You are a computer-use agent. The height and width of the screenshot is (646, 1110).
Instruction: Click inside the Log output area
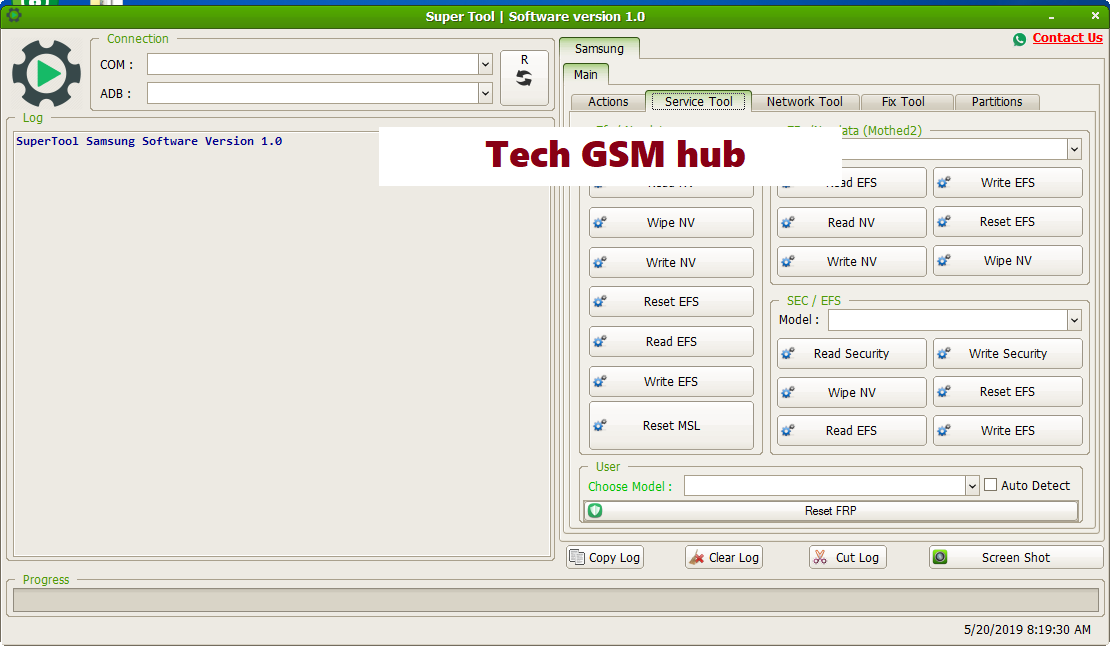click(282, 343)
